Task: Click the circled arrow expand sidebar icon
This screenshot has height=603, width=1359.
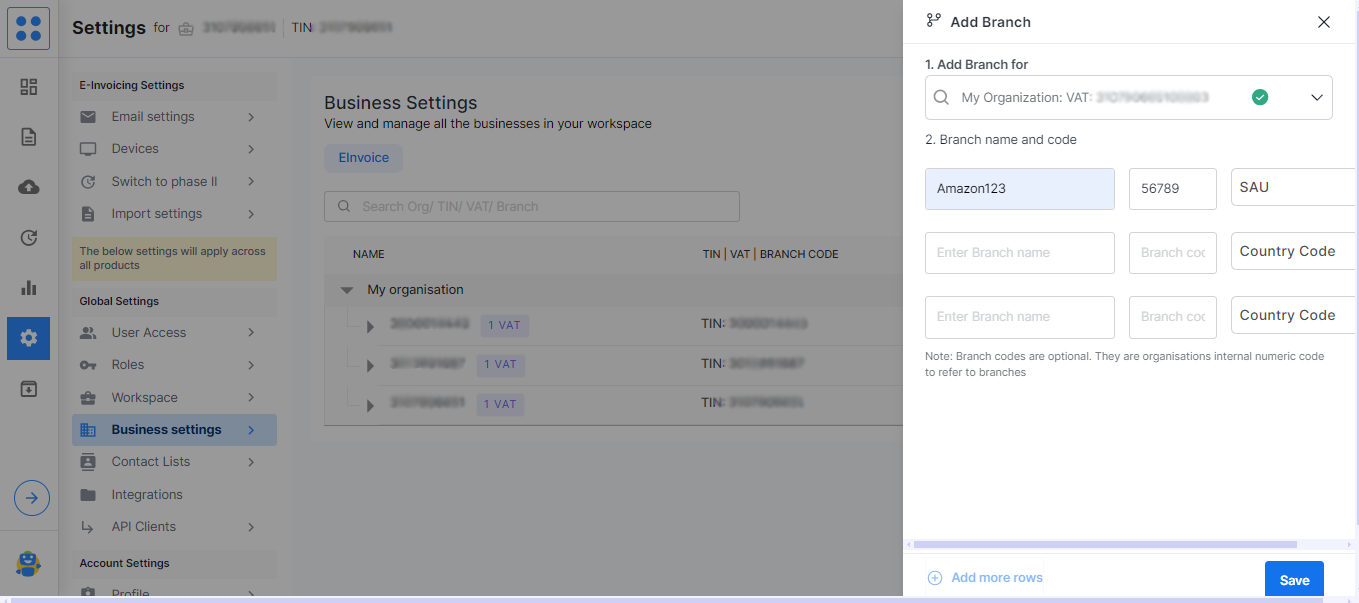Action: click(32, 497)
